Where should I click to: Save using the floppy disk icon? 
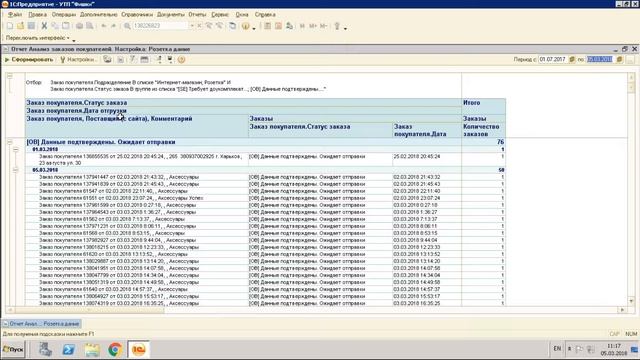(31, 26)
